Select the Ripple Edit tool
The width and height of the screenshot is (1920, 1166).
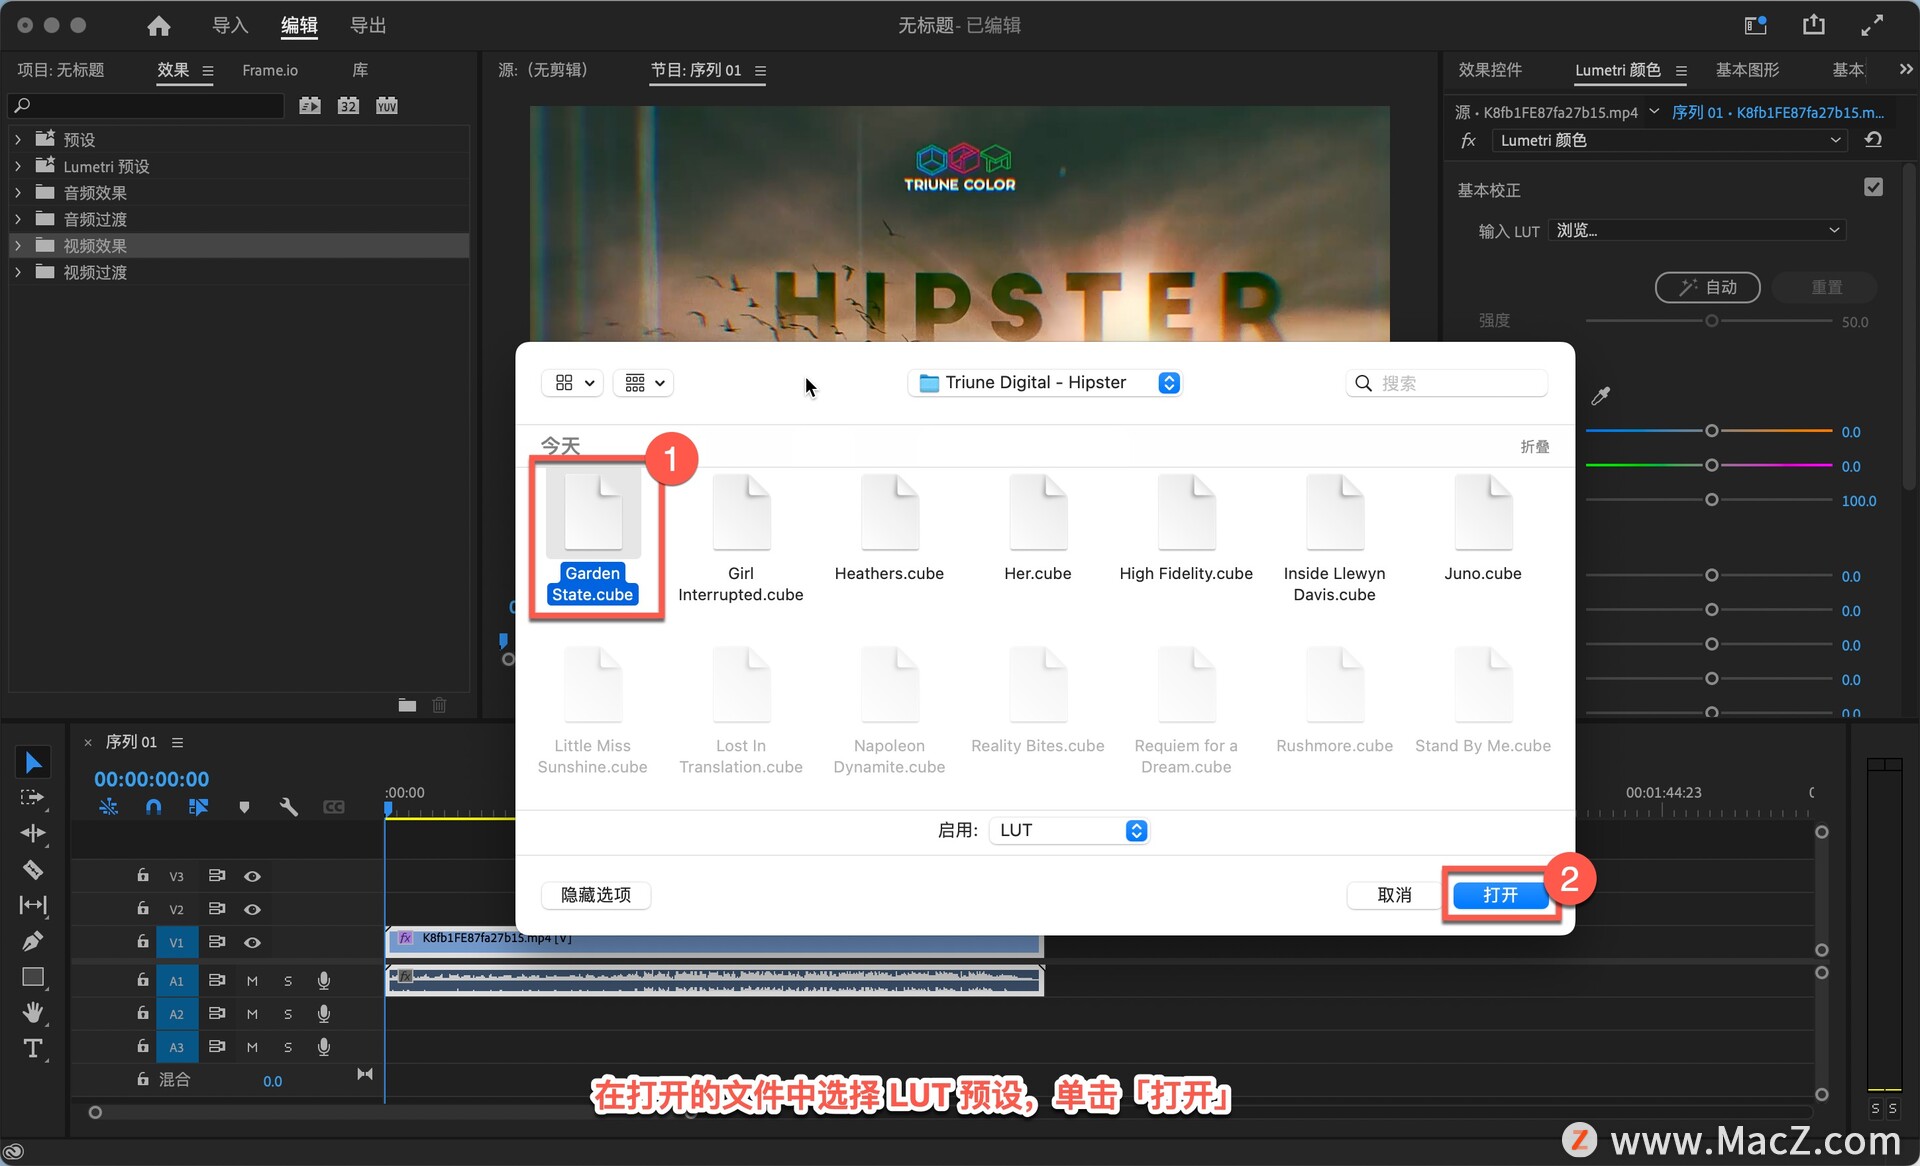33,833
